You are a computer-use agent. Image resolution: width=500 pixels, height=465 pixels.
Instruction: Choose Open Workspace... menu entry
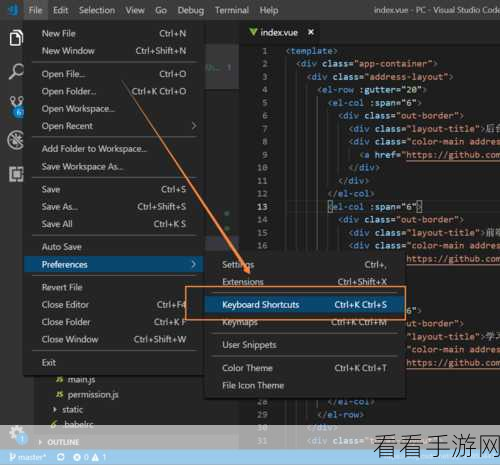coord(114,109)
